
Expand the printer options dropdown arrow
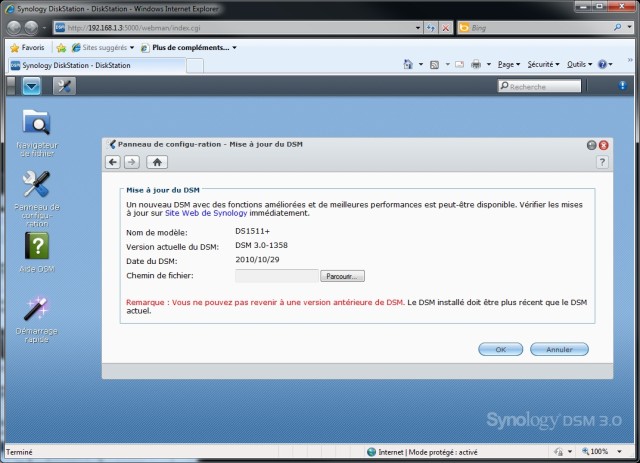(x=489, y=65)
